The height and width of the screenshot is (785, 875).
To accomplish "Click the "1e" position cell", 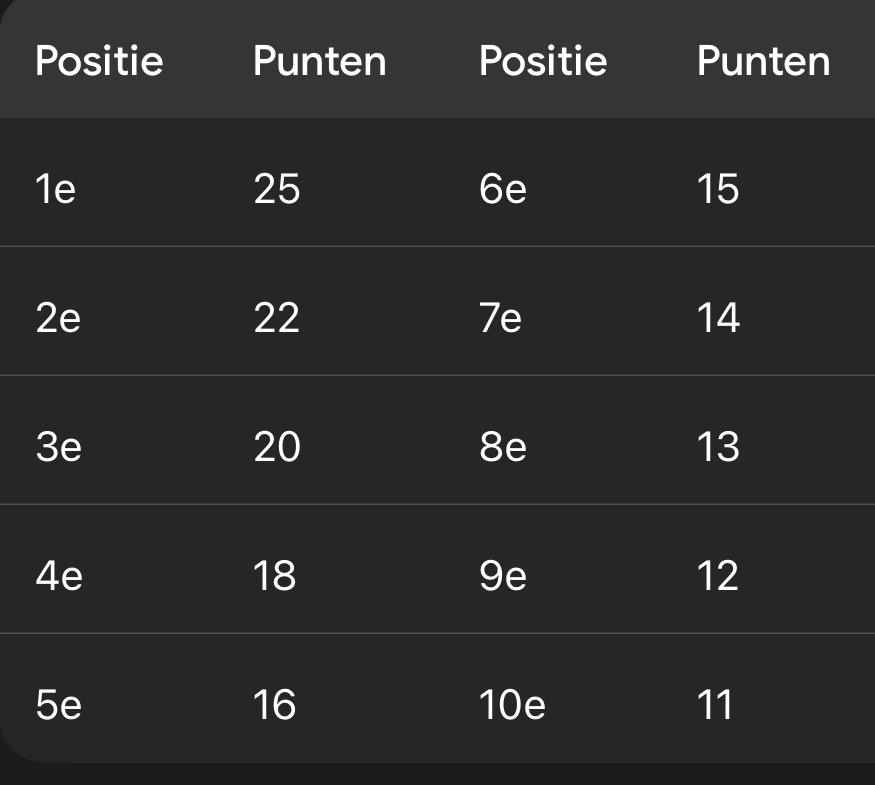I will [56, 189].
